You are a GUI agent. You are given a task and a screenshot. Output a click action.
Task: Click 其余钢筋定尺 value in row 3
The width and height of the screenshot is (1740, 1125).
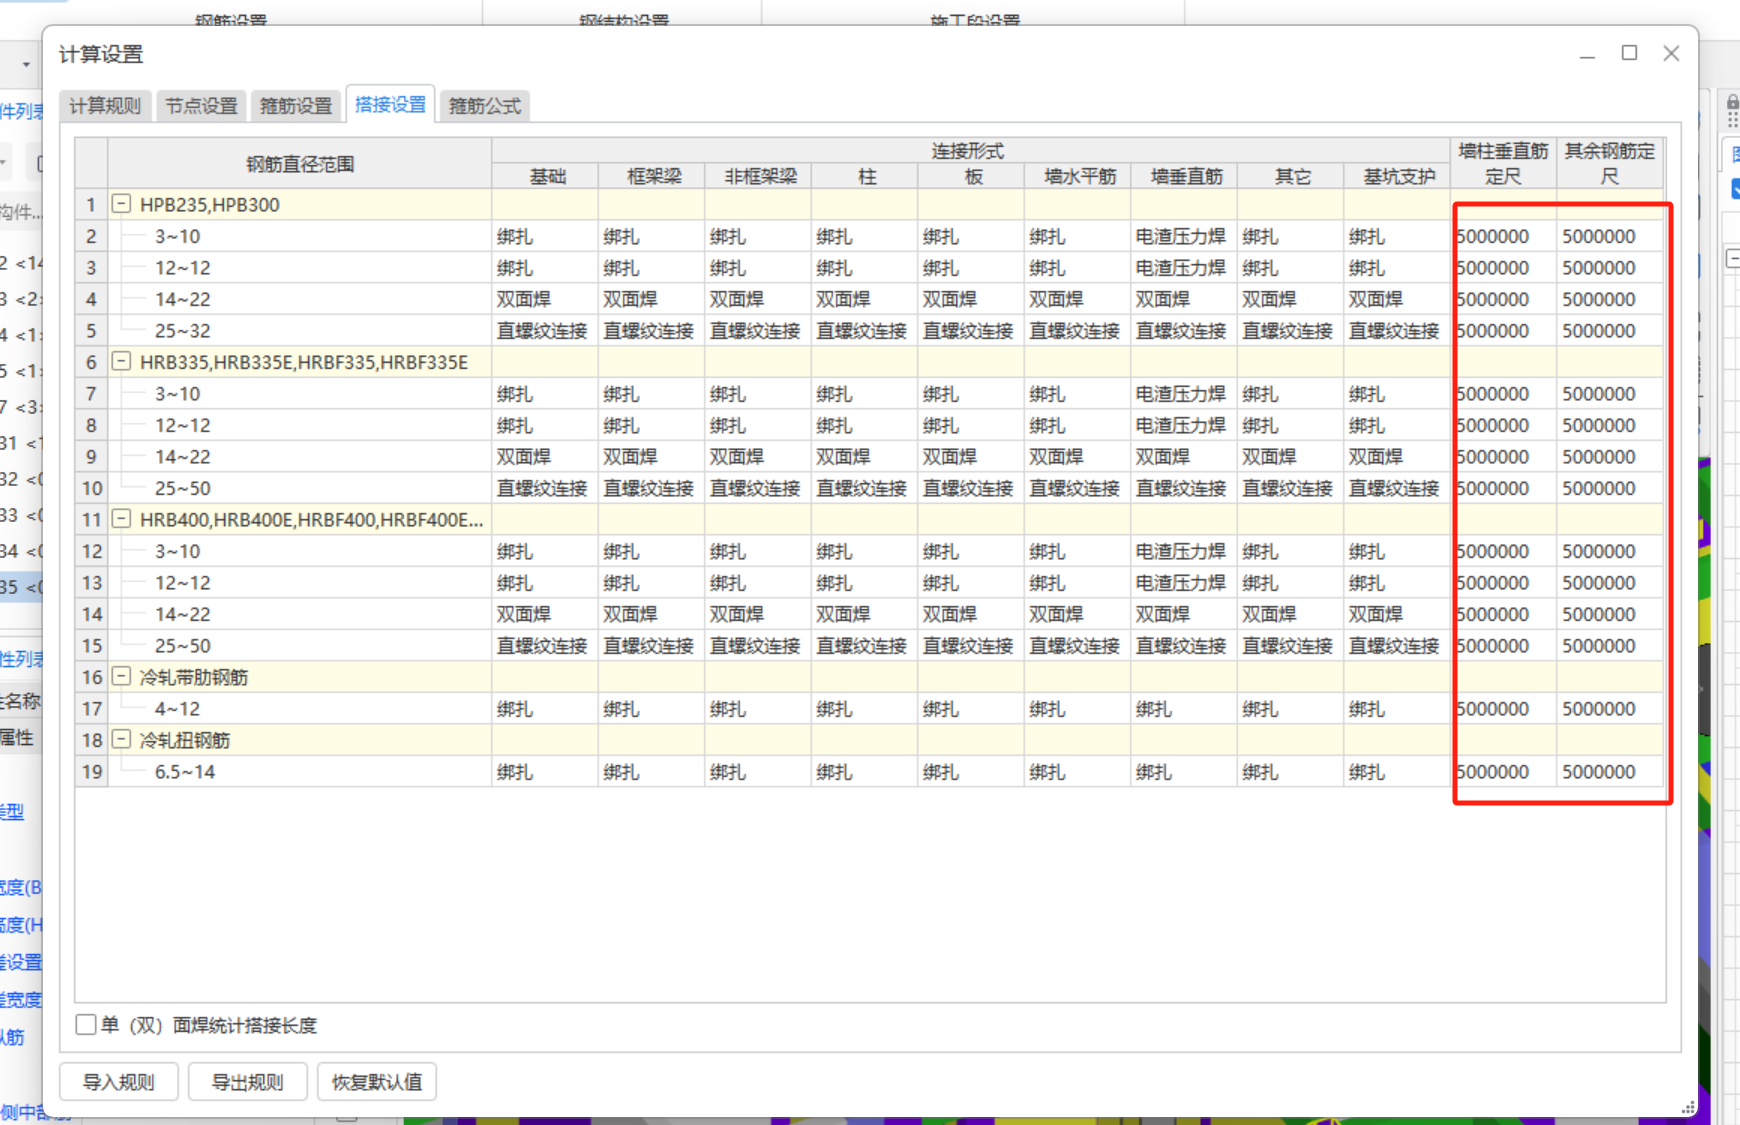coord(1610,267)
